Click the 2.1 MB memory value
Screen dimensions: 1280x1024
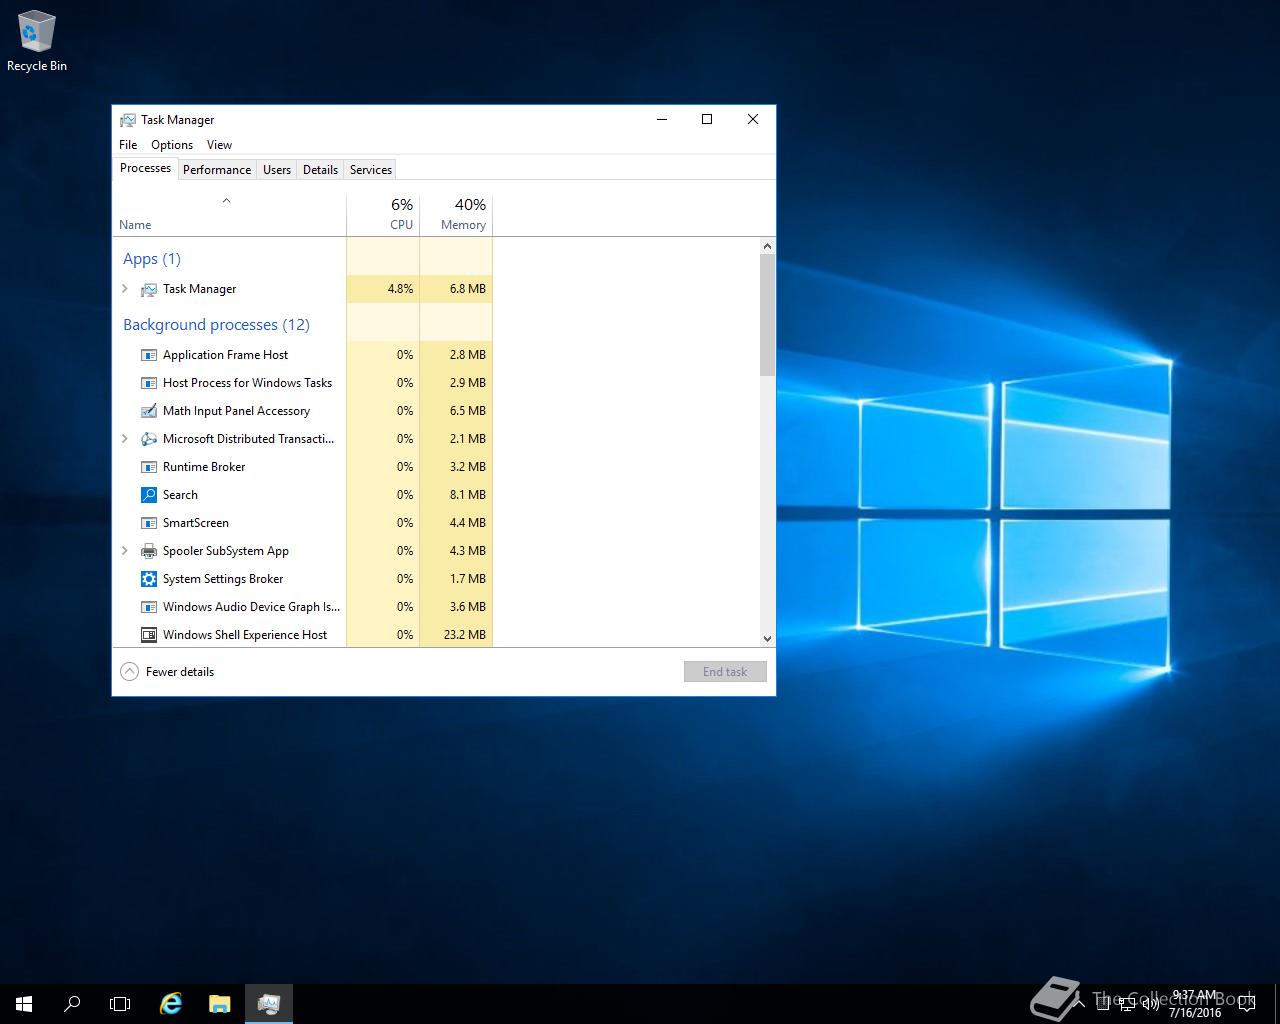[468, 439]
